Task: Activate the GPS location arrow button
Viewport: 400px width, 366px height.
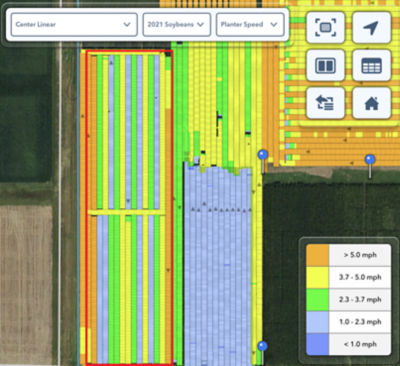Action: (x=371, y=28)
